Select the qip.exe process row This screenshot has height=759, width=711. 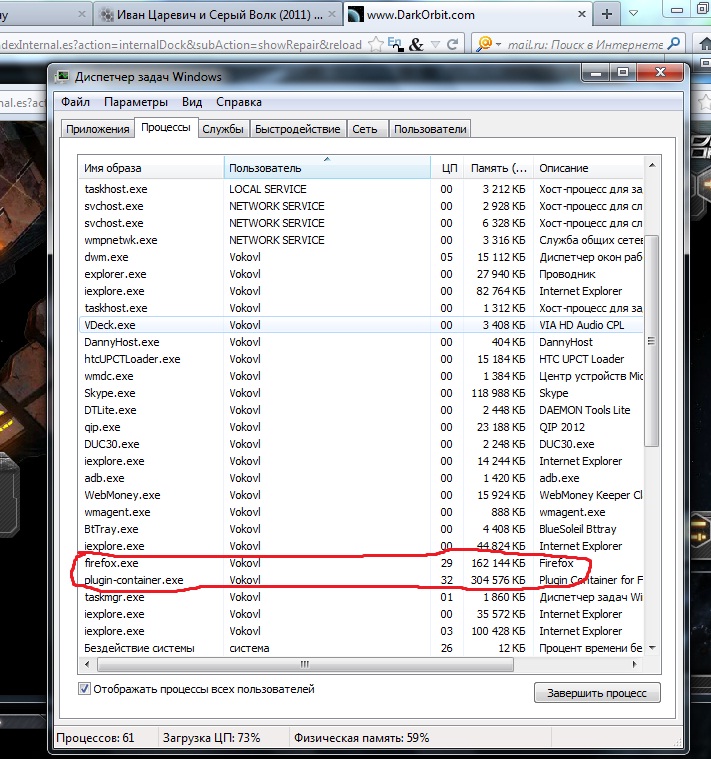[x=361, y=427]
